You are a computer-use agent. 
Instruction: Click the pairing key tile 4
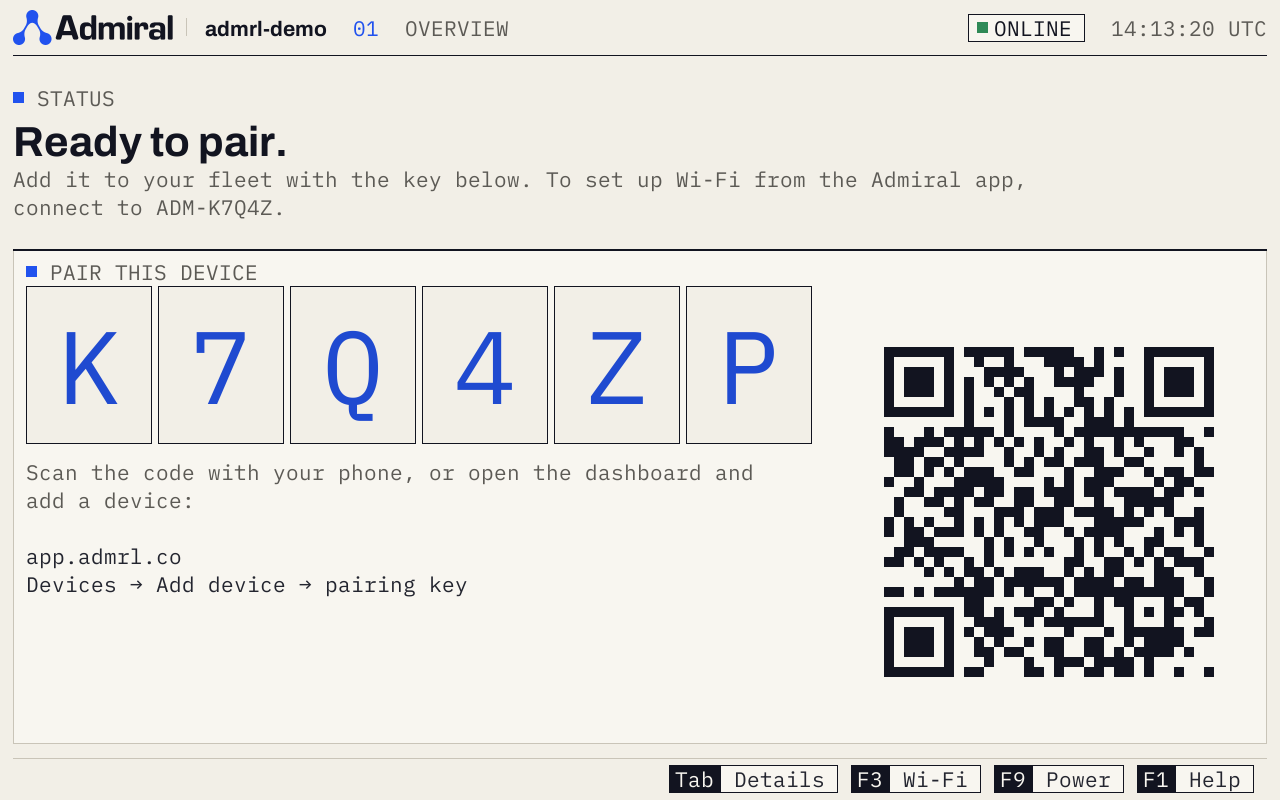click(x=485, y=365)
